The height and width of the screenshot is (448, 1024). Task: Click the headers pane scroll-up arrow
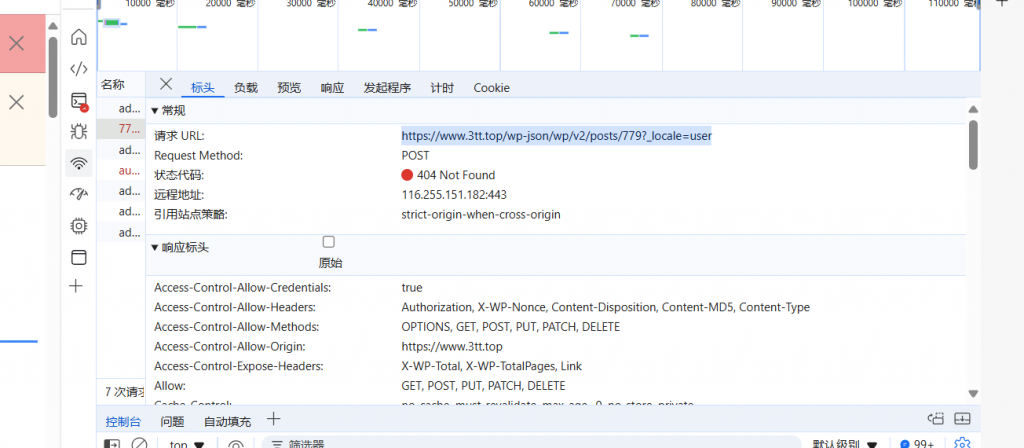coord(973,109)
